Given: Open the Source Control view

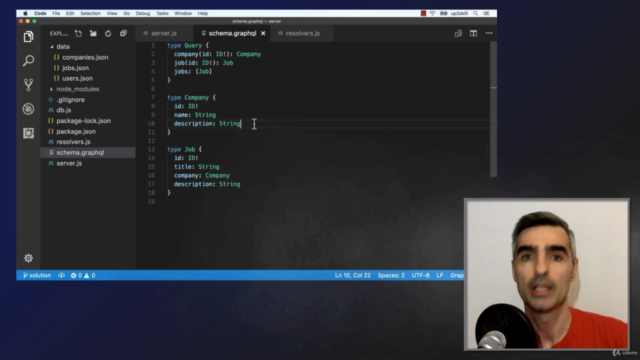Looking at the screenshot, I should [x=28, y=85].
